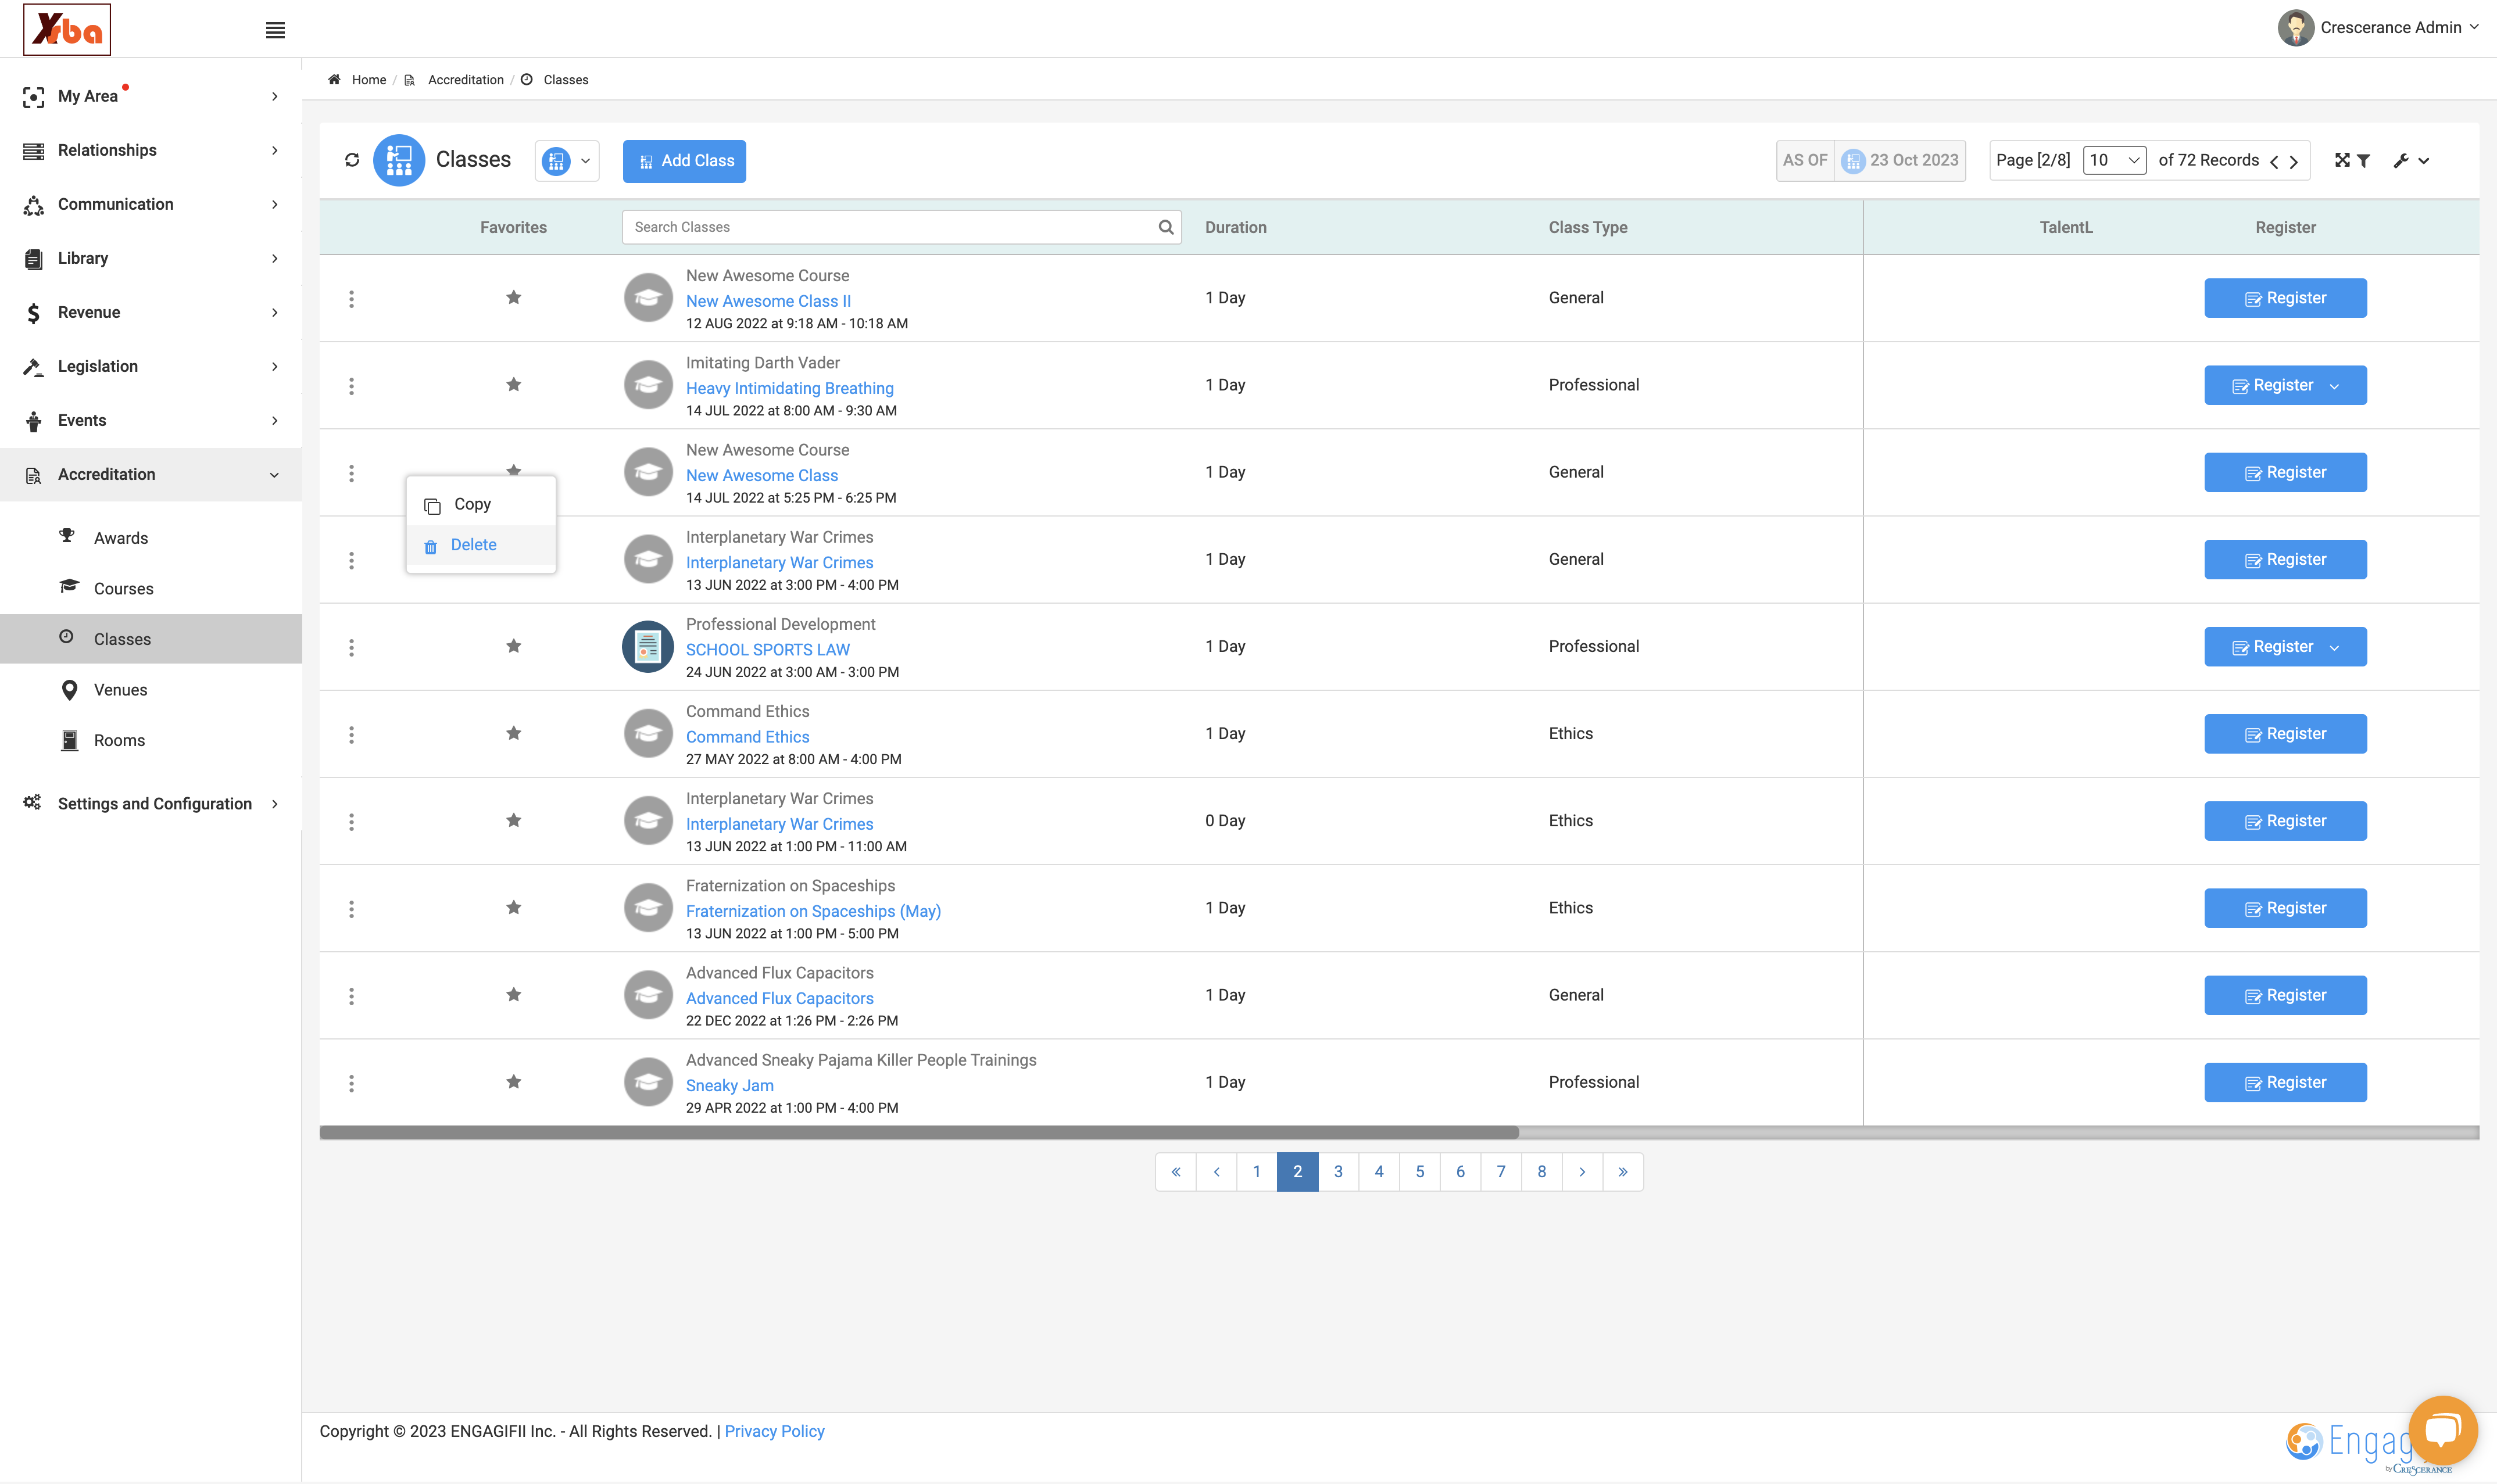Register for Command Ethics class
This screenshot has height=1484, width=2497.
tap(2285, 733)
